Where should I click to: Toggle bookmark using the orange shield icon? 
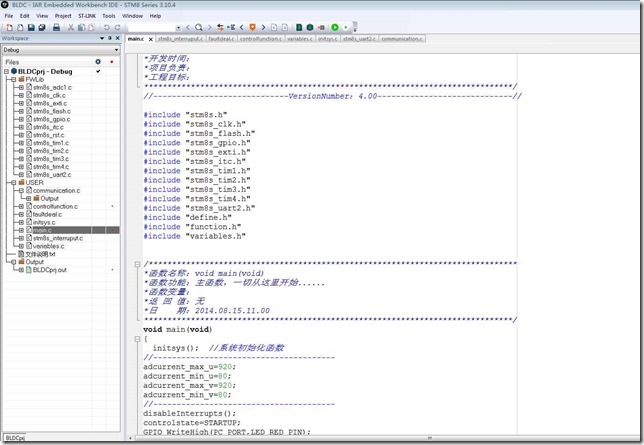tap(253, 28)
